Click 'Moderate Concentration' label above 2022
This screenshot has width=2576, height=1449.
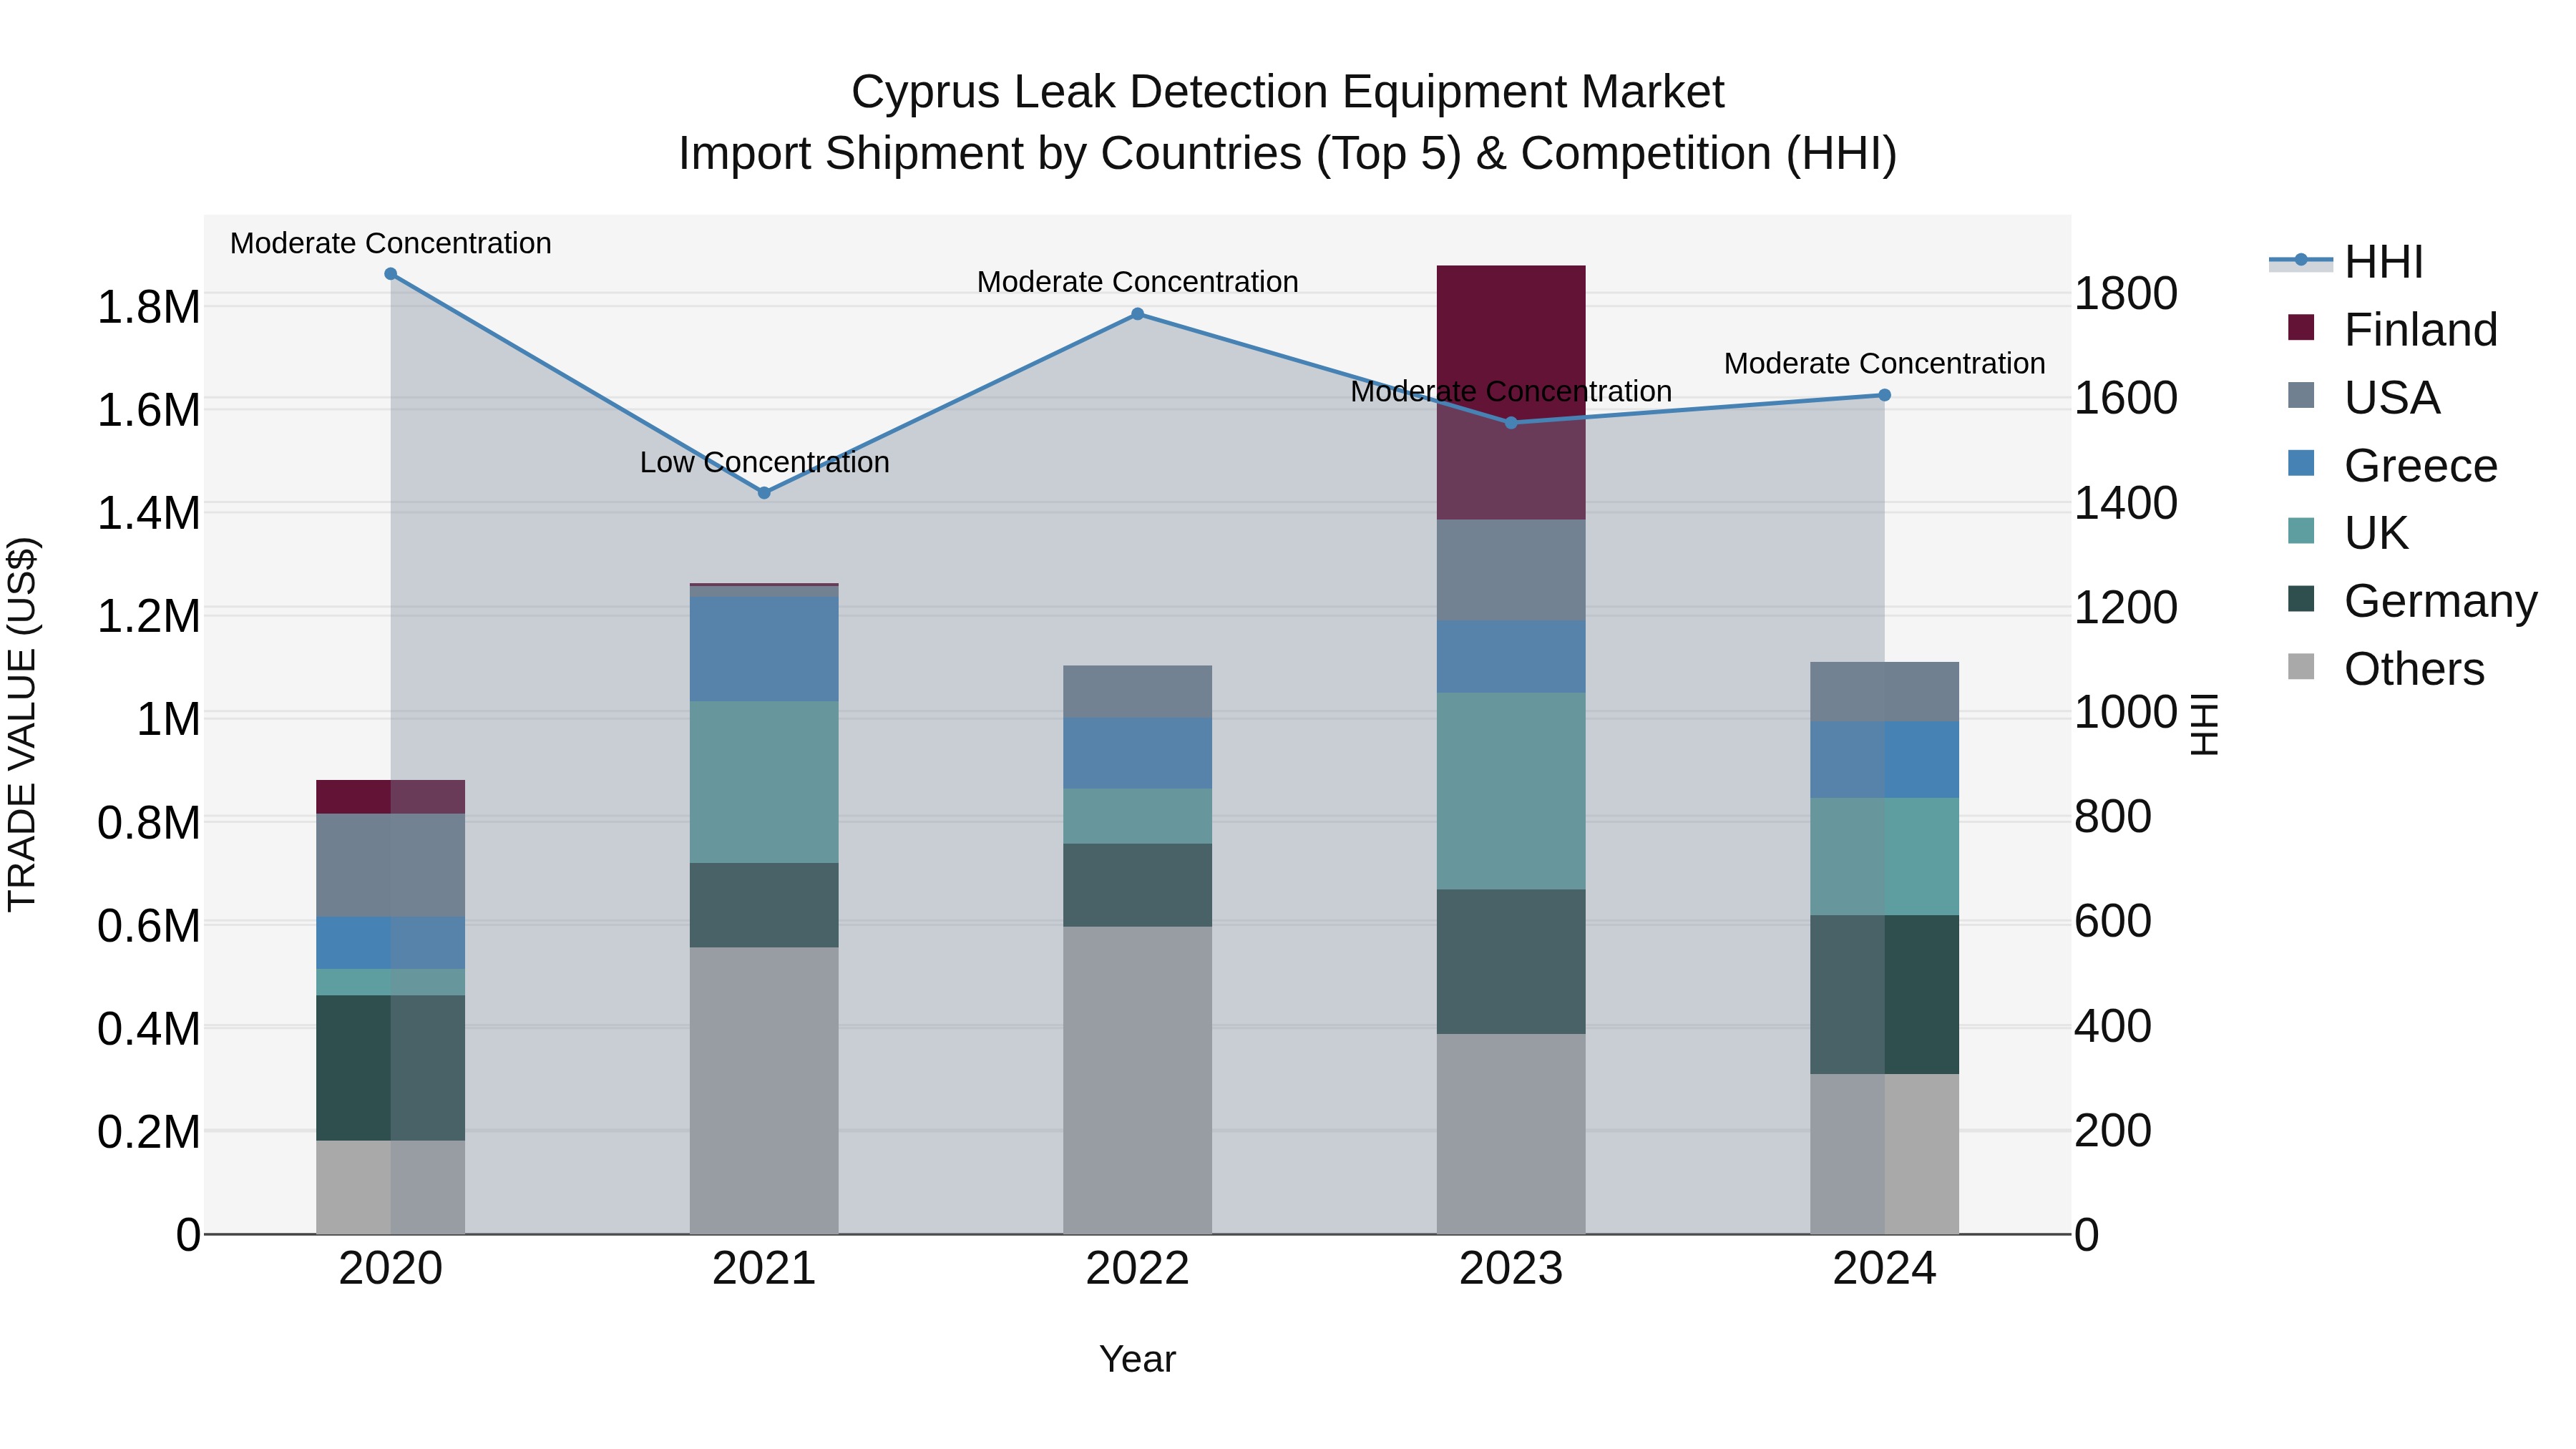tap(1137, 282)
